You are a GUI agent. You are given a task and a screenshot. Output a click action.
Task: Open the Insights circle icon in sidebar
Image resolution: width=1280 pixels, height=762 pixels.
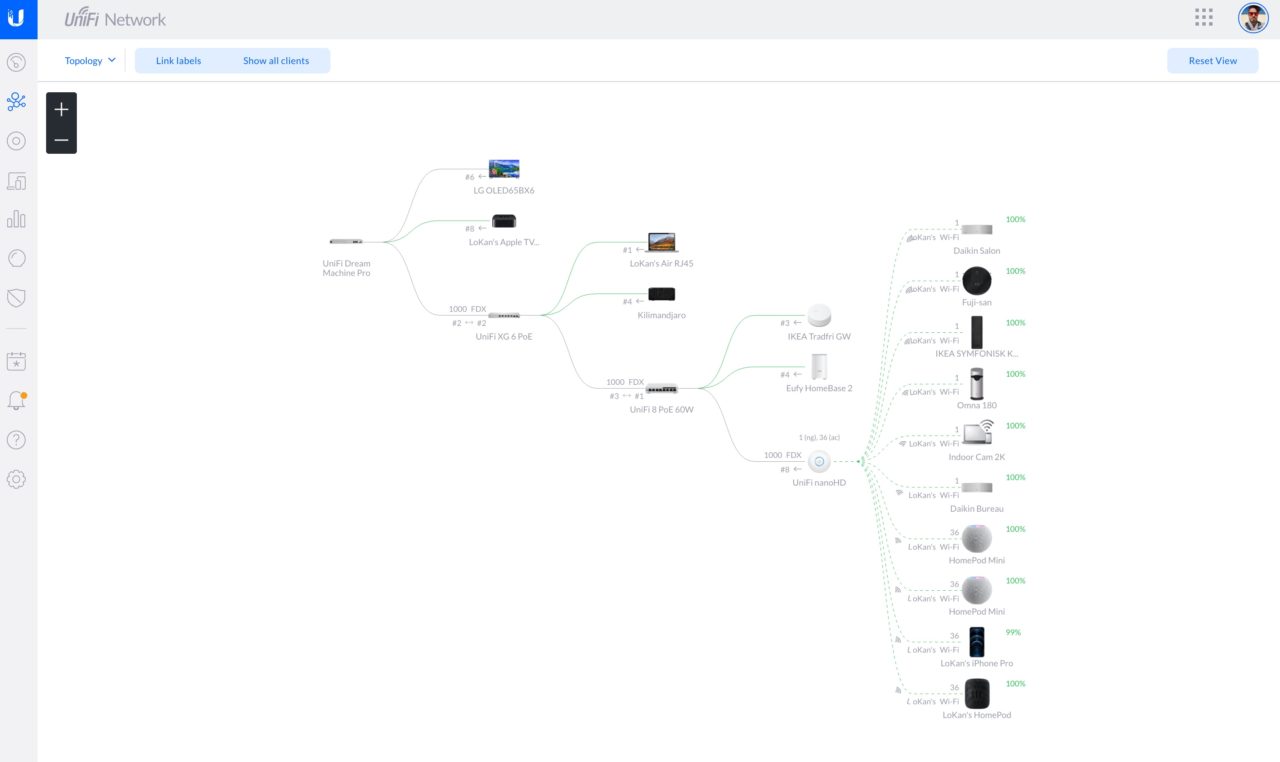[x=16, y=258]
